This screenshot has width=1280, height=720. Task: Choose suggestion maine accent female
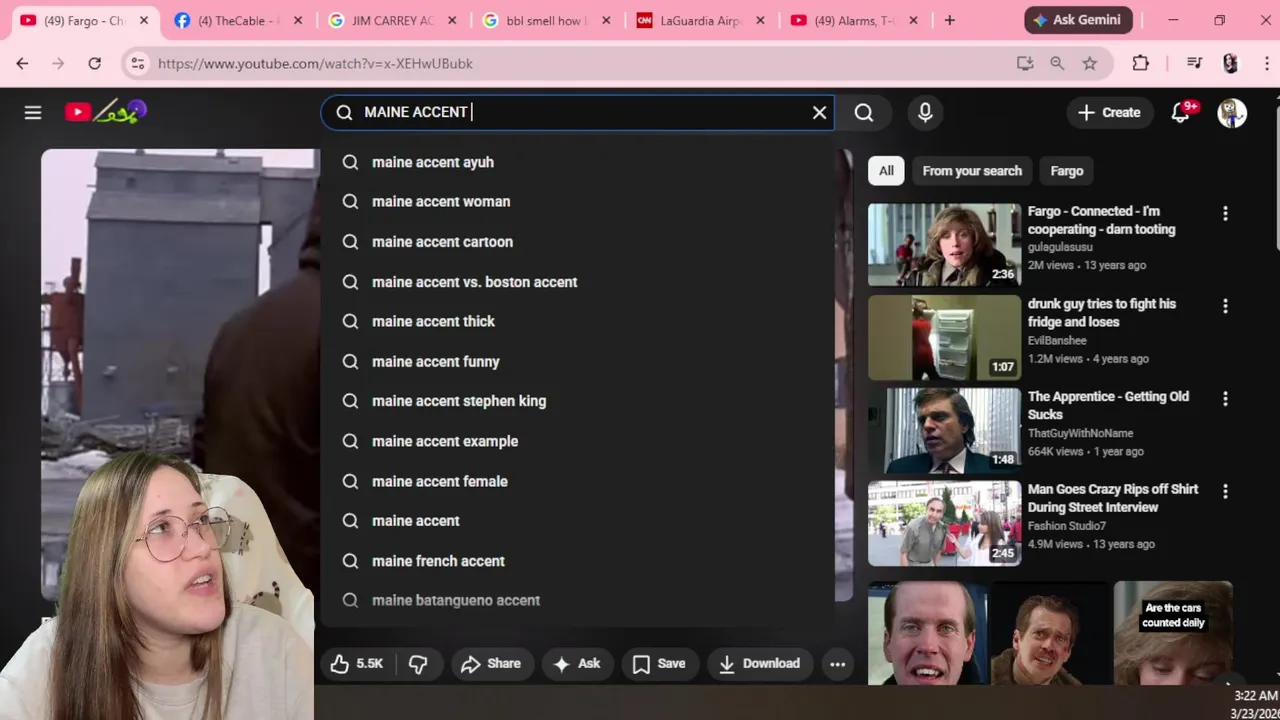pos(577,481)
